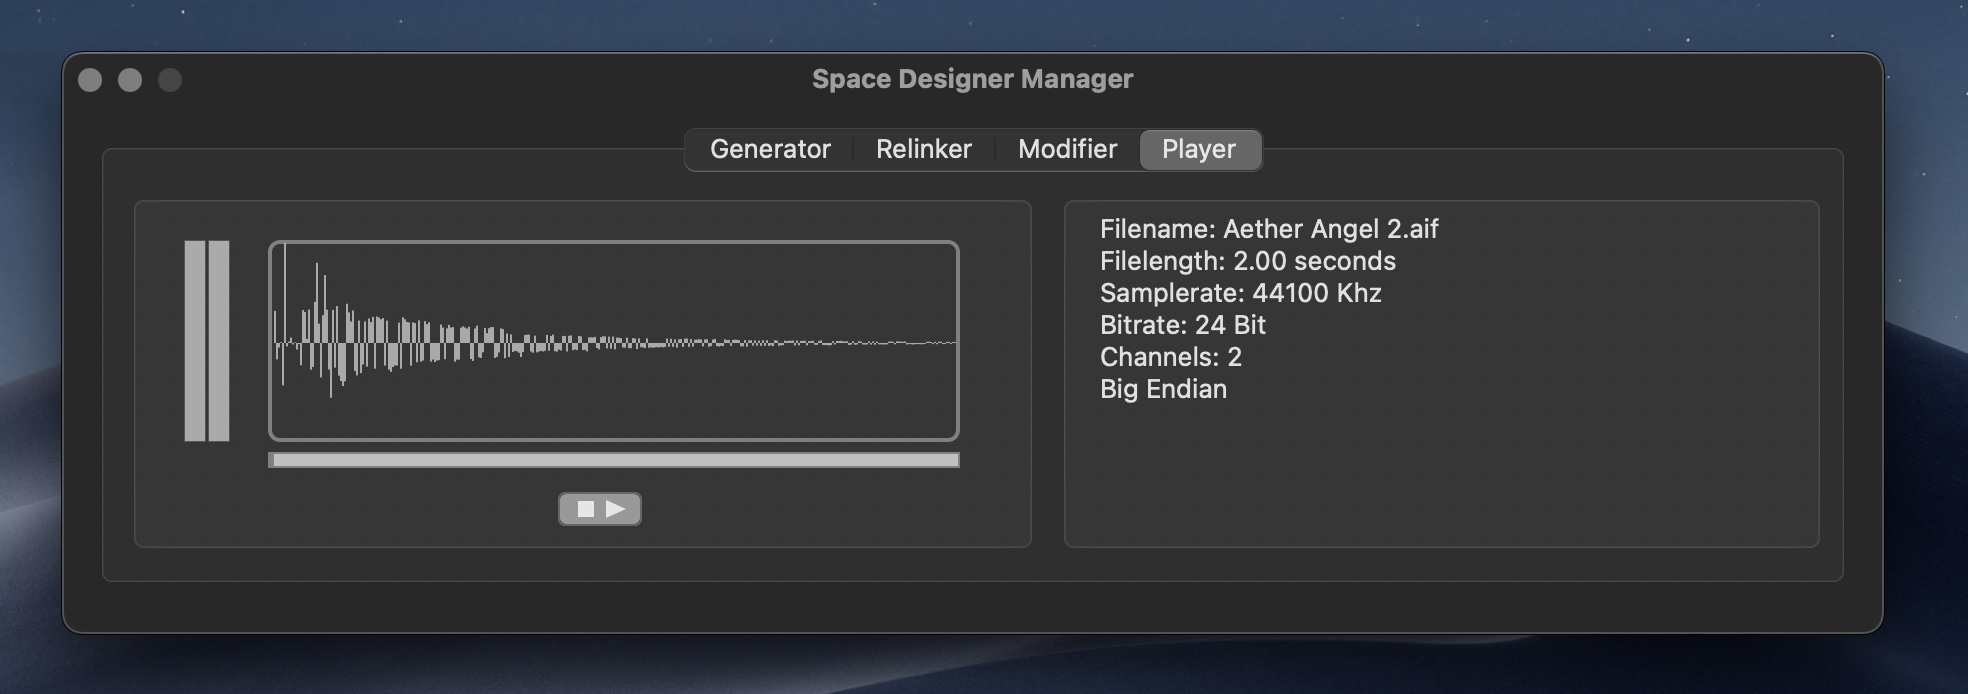1968x694 pixels.
Task: Click the playback progress bar under the waveform
Action: (x=614, y=460)
